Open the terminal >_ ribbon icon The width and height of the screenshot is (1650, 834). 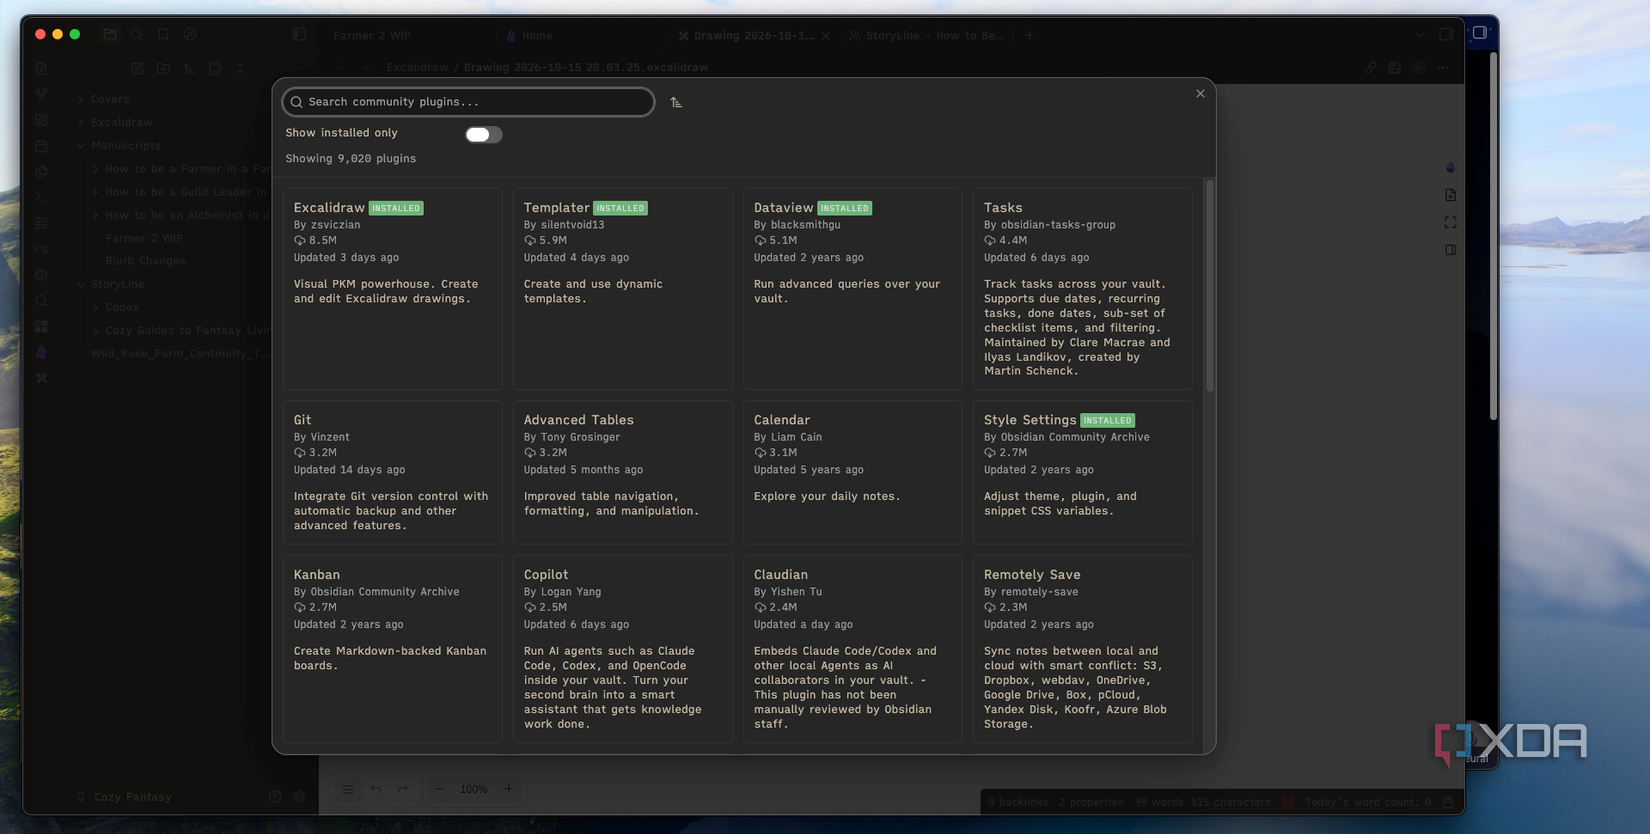(x=41, y=198)
